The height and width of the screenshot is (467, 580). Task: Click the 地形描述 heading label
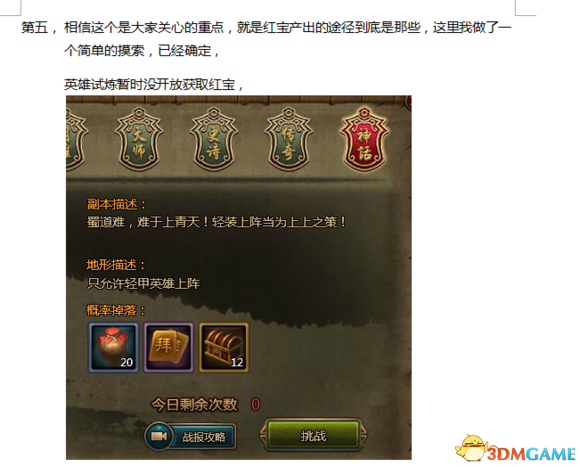pyautogui.click(x=116, y=265)
